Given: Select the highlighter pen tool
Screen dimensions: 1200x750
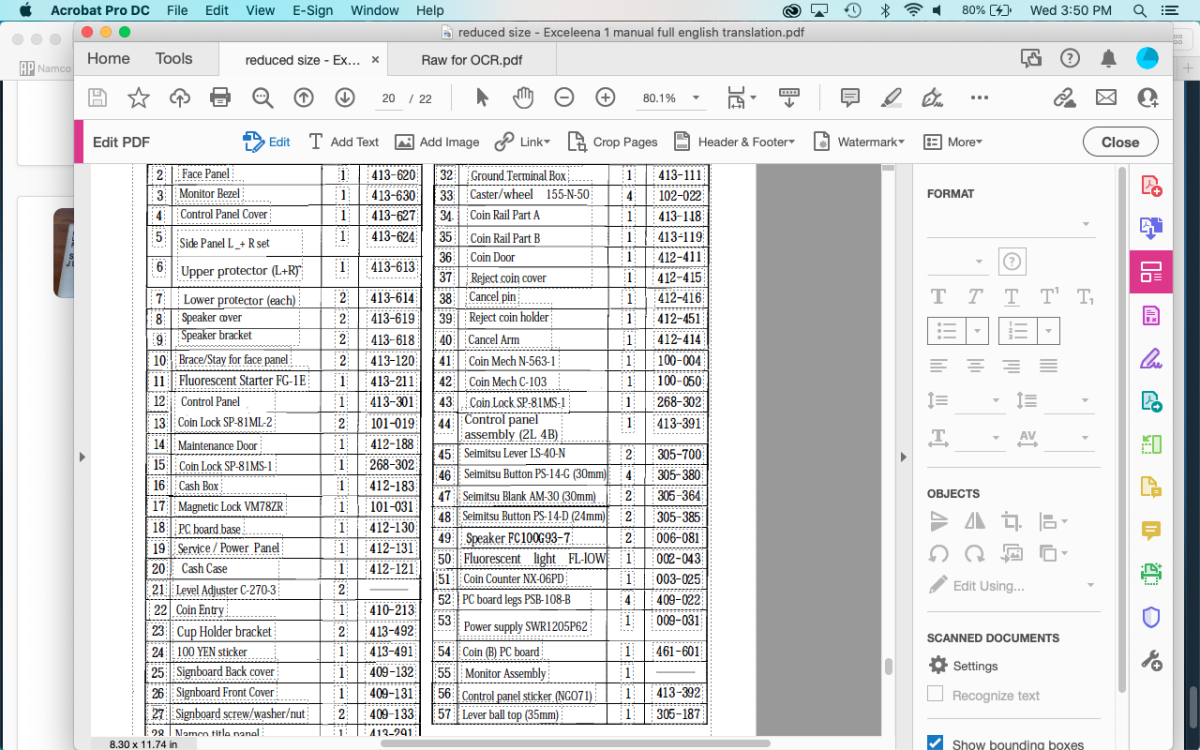Looking at the screenshot, I should point(891,97).
